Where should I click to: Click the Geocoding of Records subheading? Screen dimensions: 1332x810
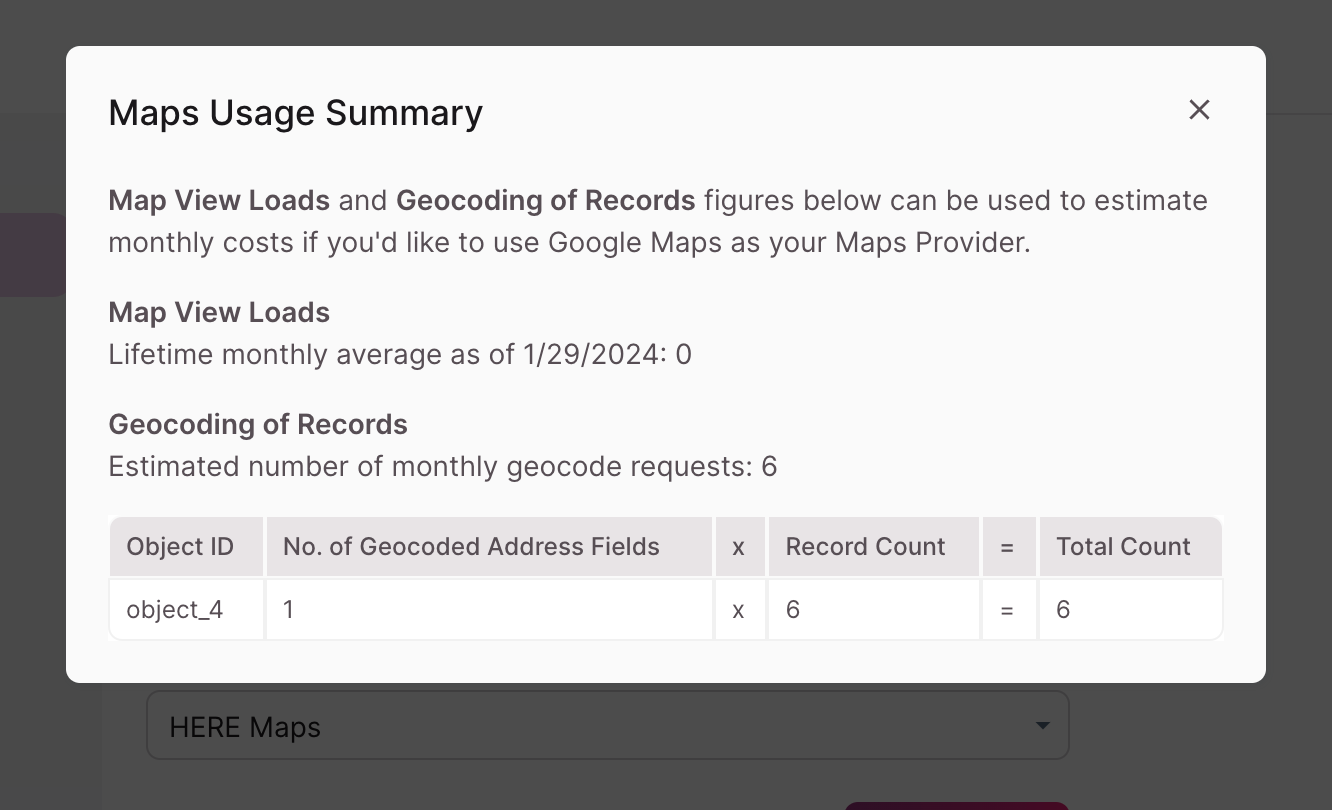point(258,425)
